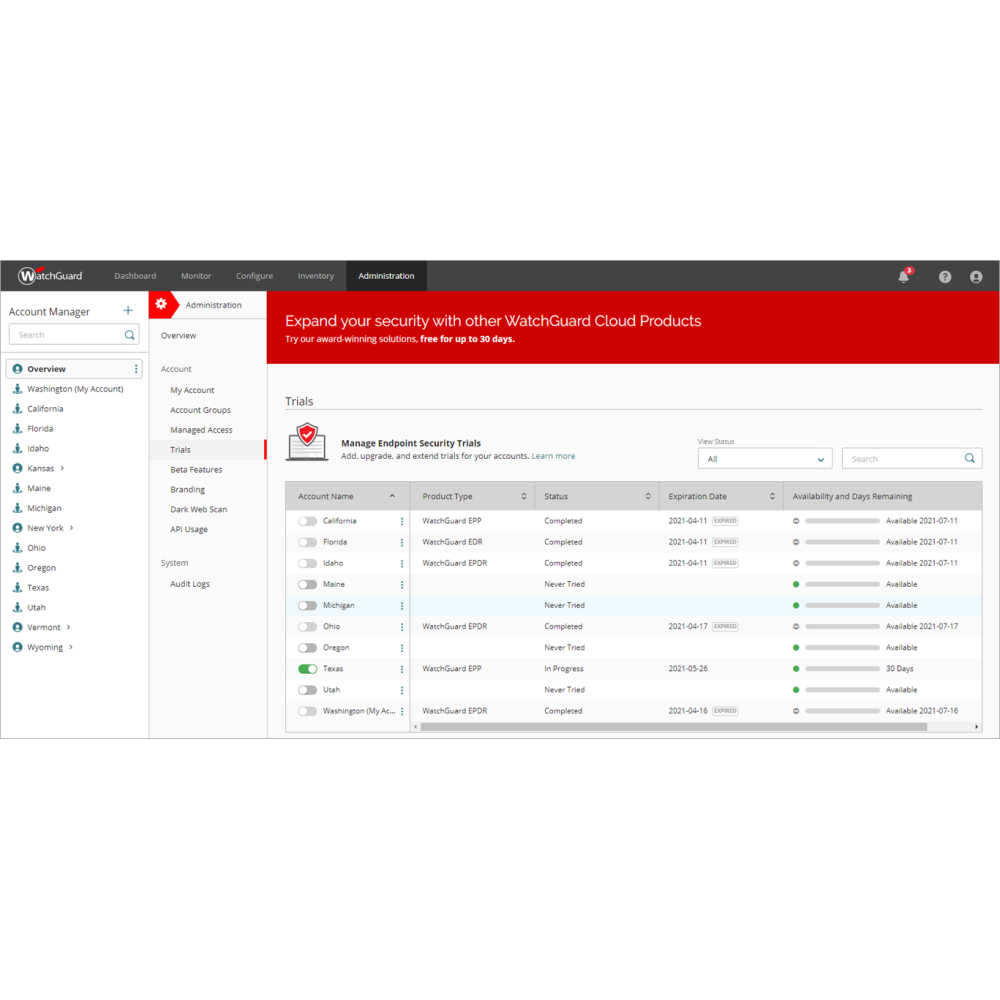This screenshot has width=1000, height=1000.
Task: Expand the Wyoming account group
Action: 71,647
